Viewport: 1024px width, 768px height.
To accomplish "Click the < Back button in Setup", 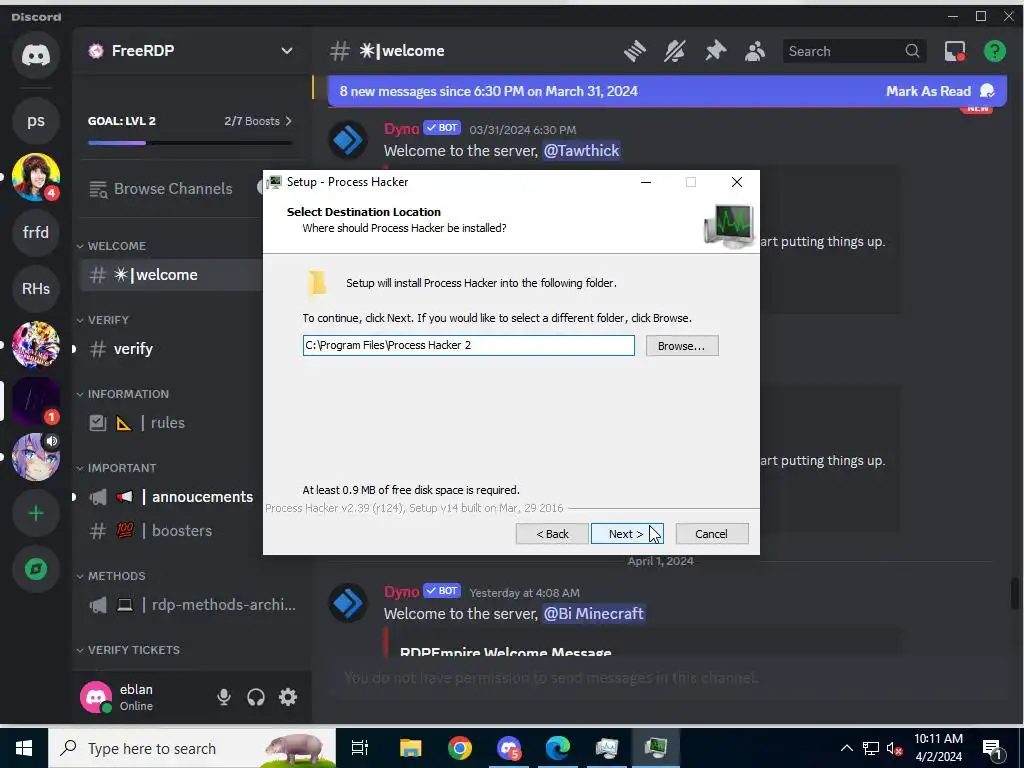I will point(552,534).
